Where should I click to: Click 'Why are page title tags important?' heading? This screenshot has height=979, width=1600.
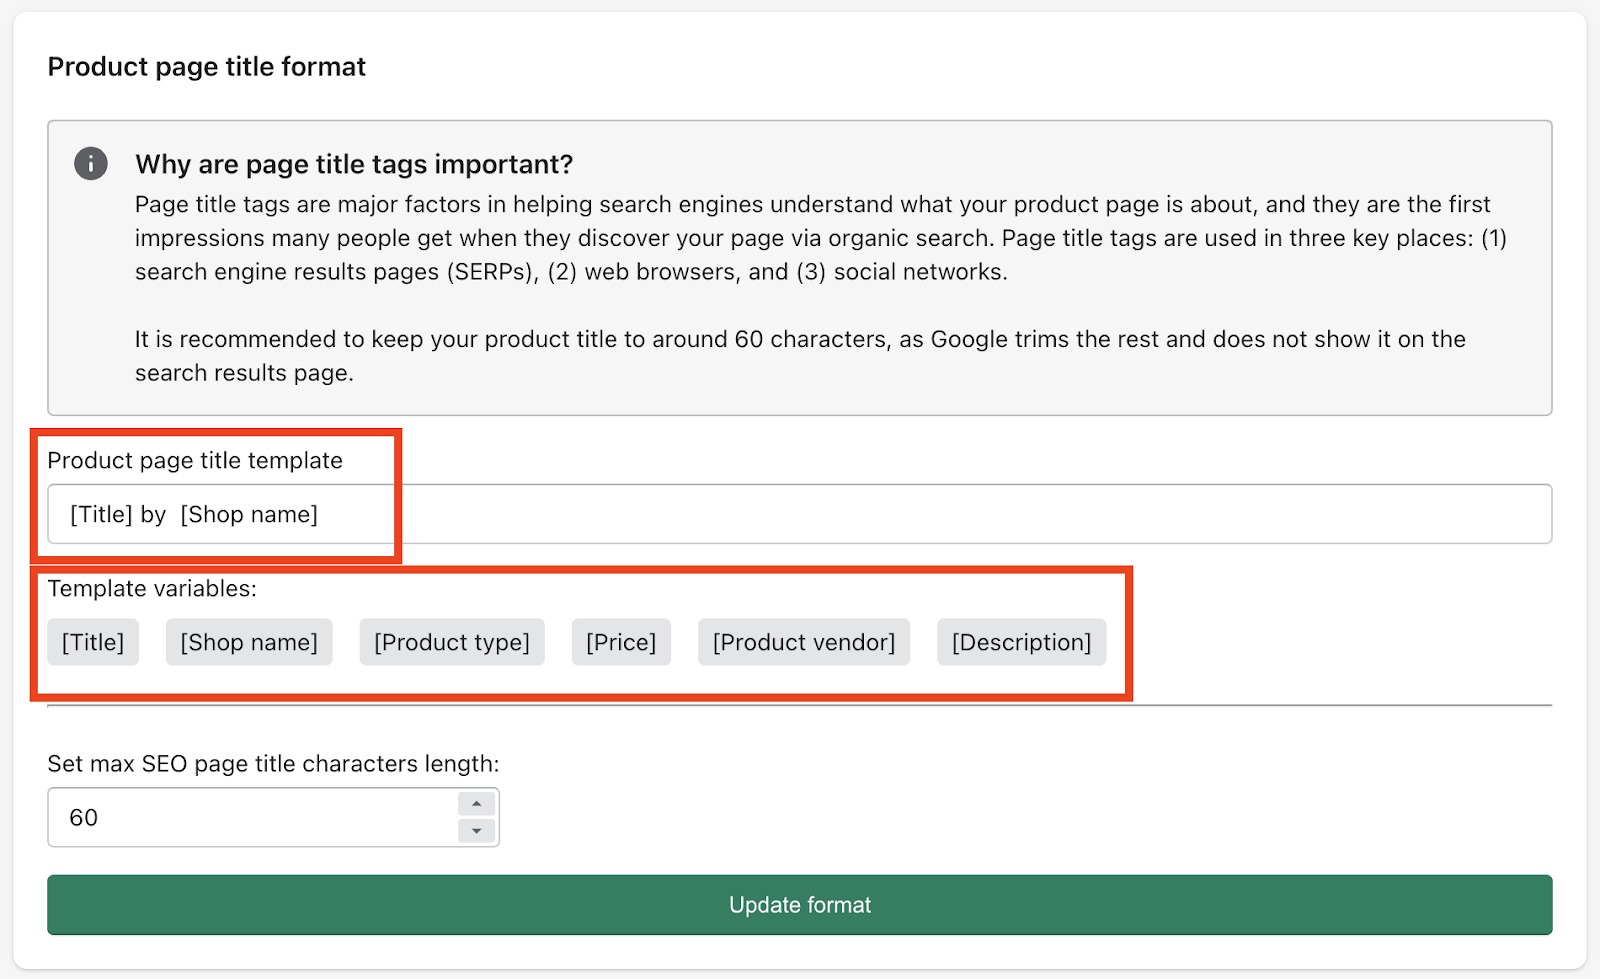(354, 164)
